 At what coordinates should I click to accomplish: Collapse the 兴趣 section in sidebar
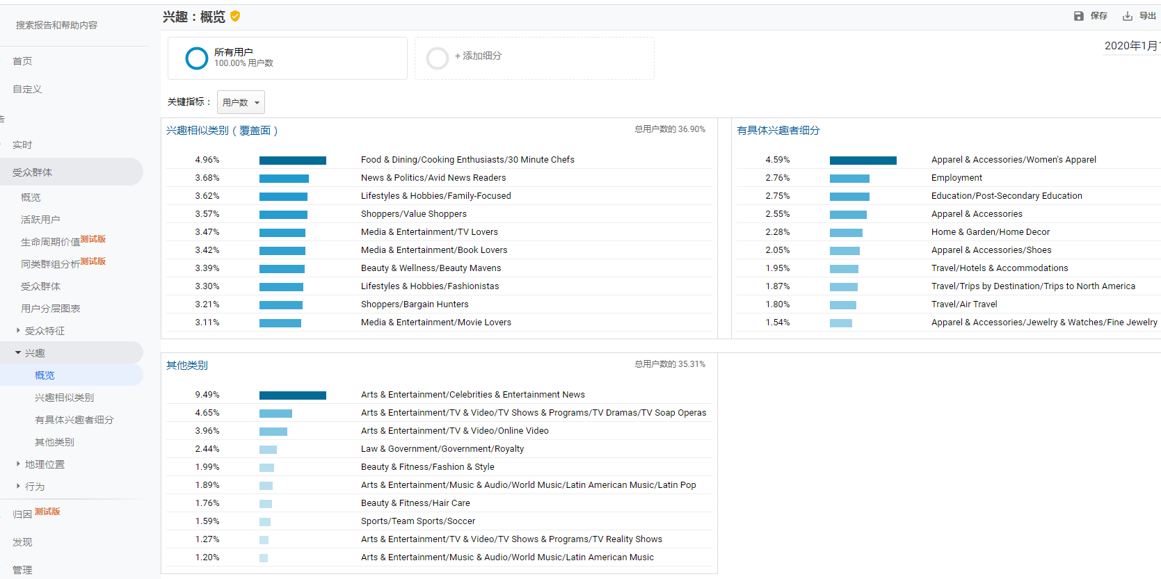click(18, 353)
